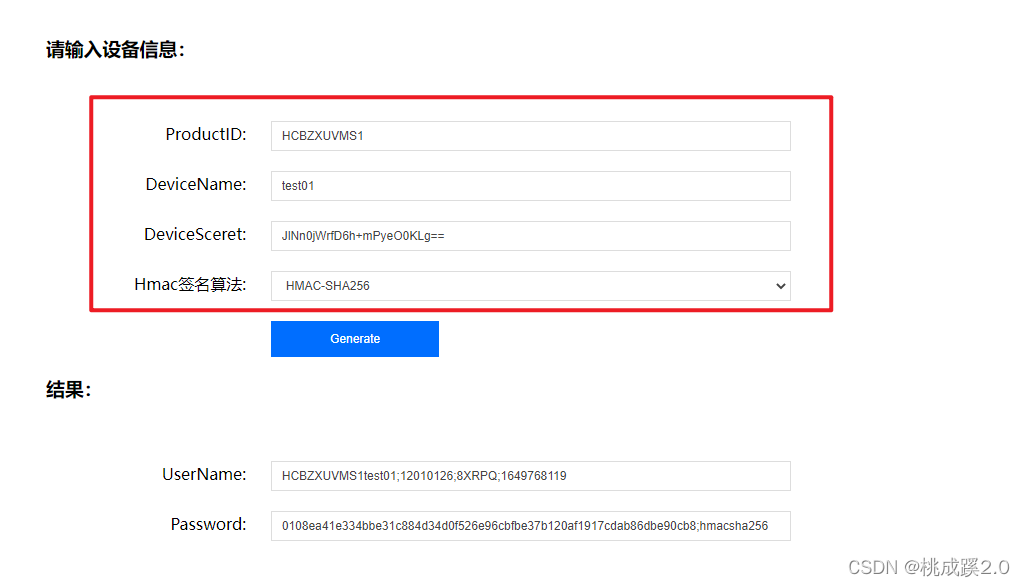This screenshot has width=1025, height=587.
Task: Open the Hmac签名算法 dropdown
Action: tap(530, 286)
